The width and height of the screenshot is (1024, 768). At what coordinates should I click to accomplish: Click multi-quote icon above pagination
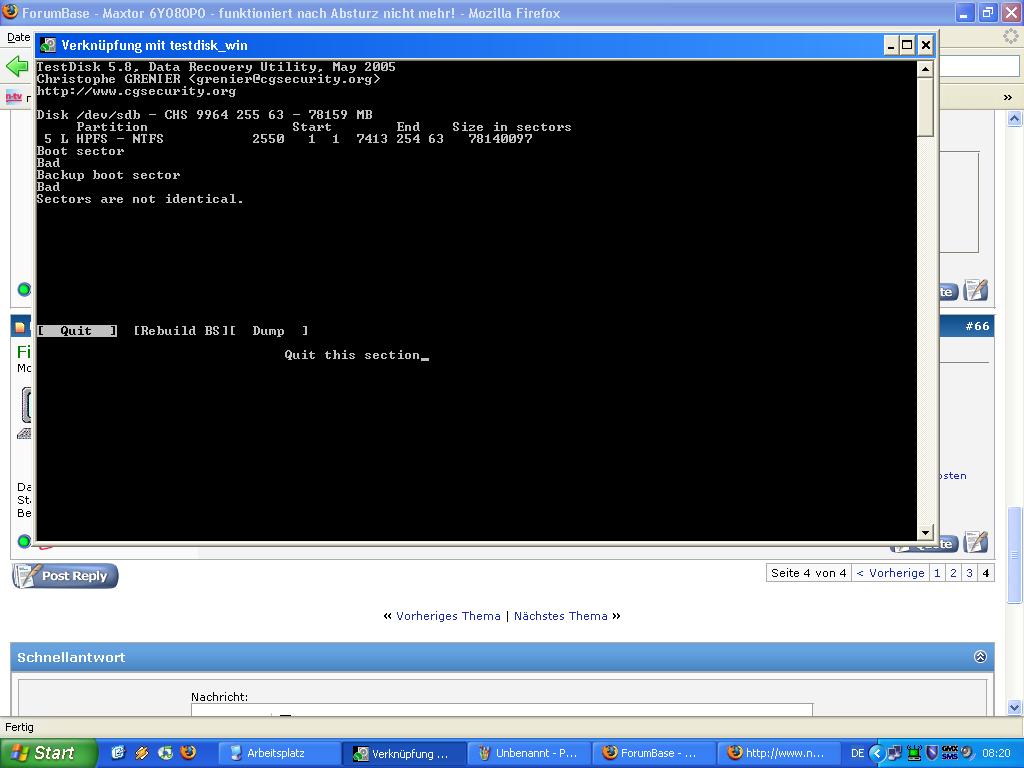coord(976,541)
